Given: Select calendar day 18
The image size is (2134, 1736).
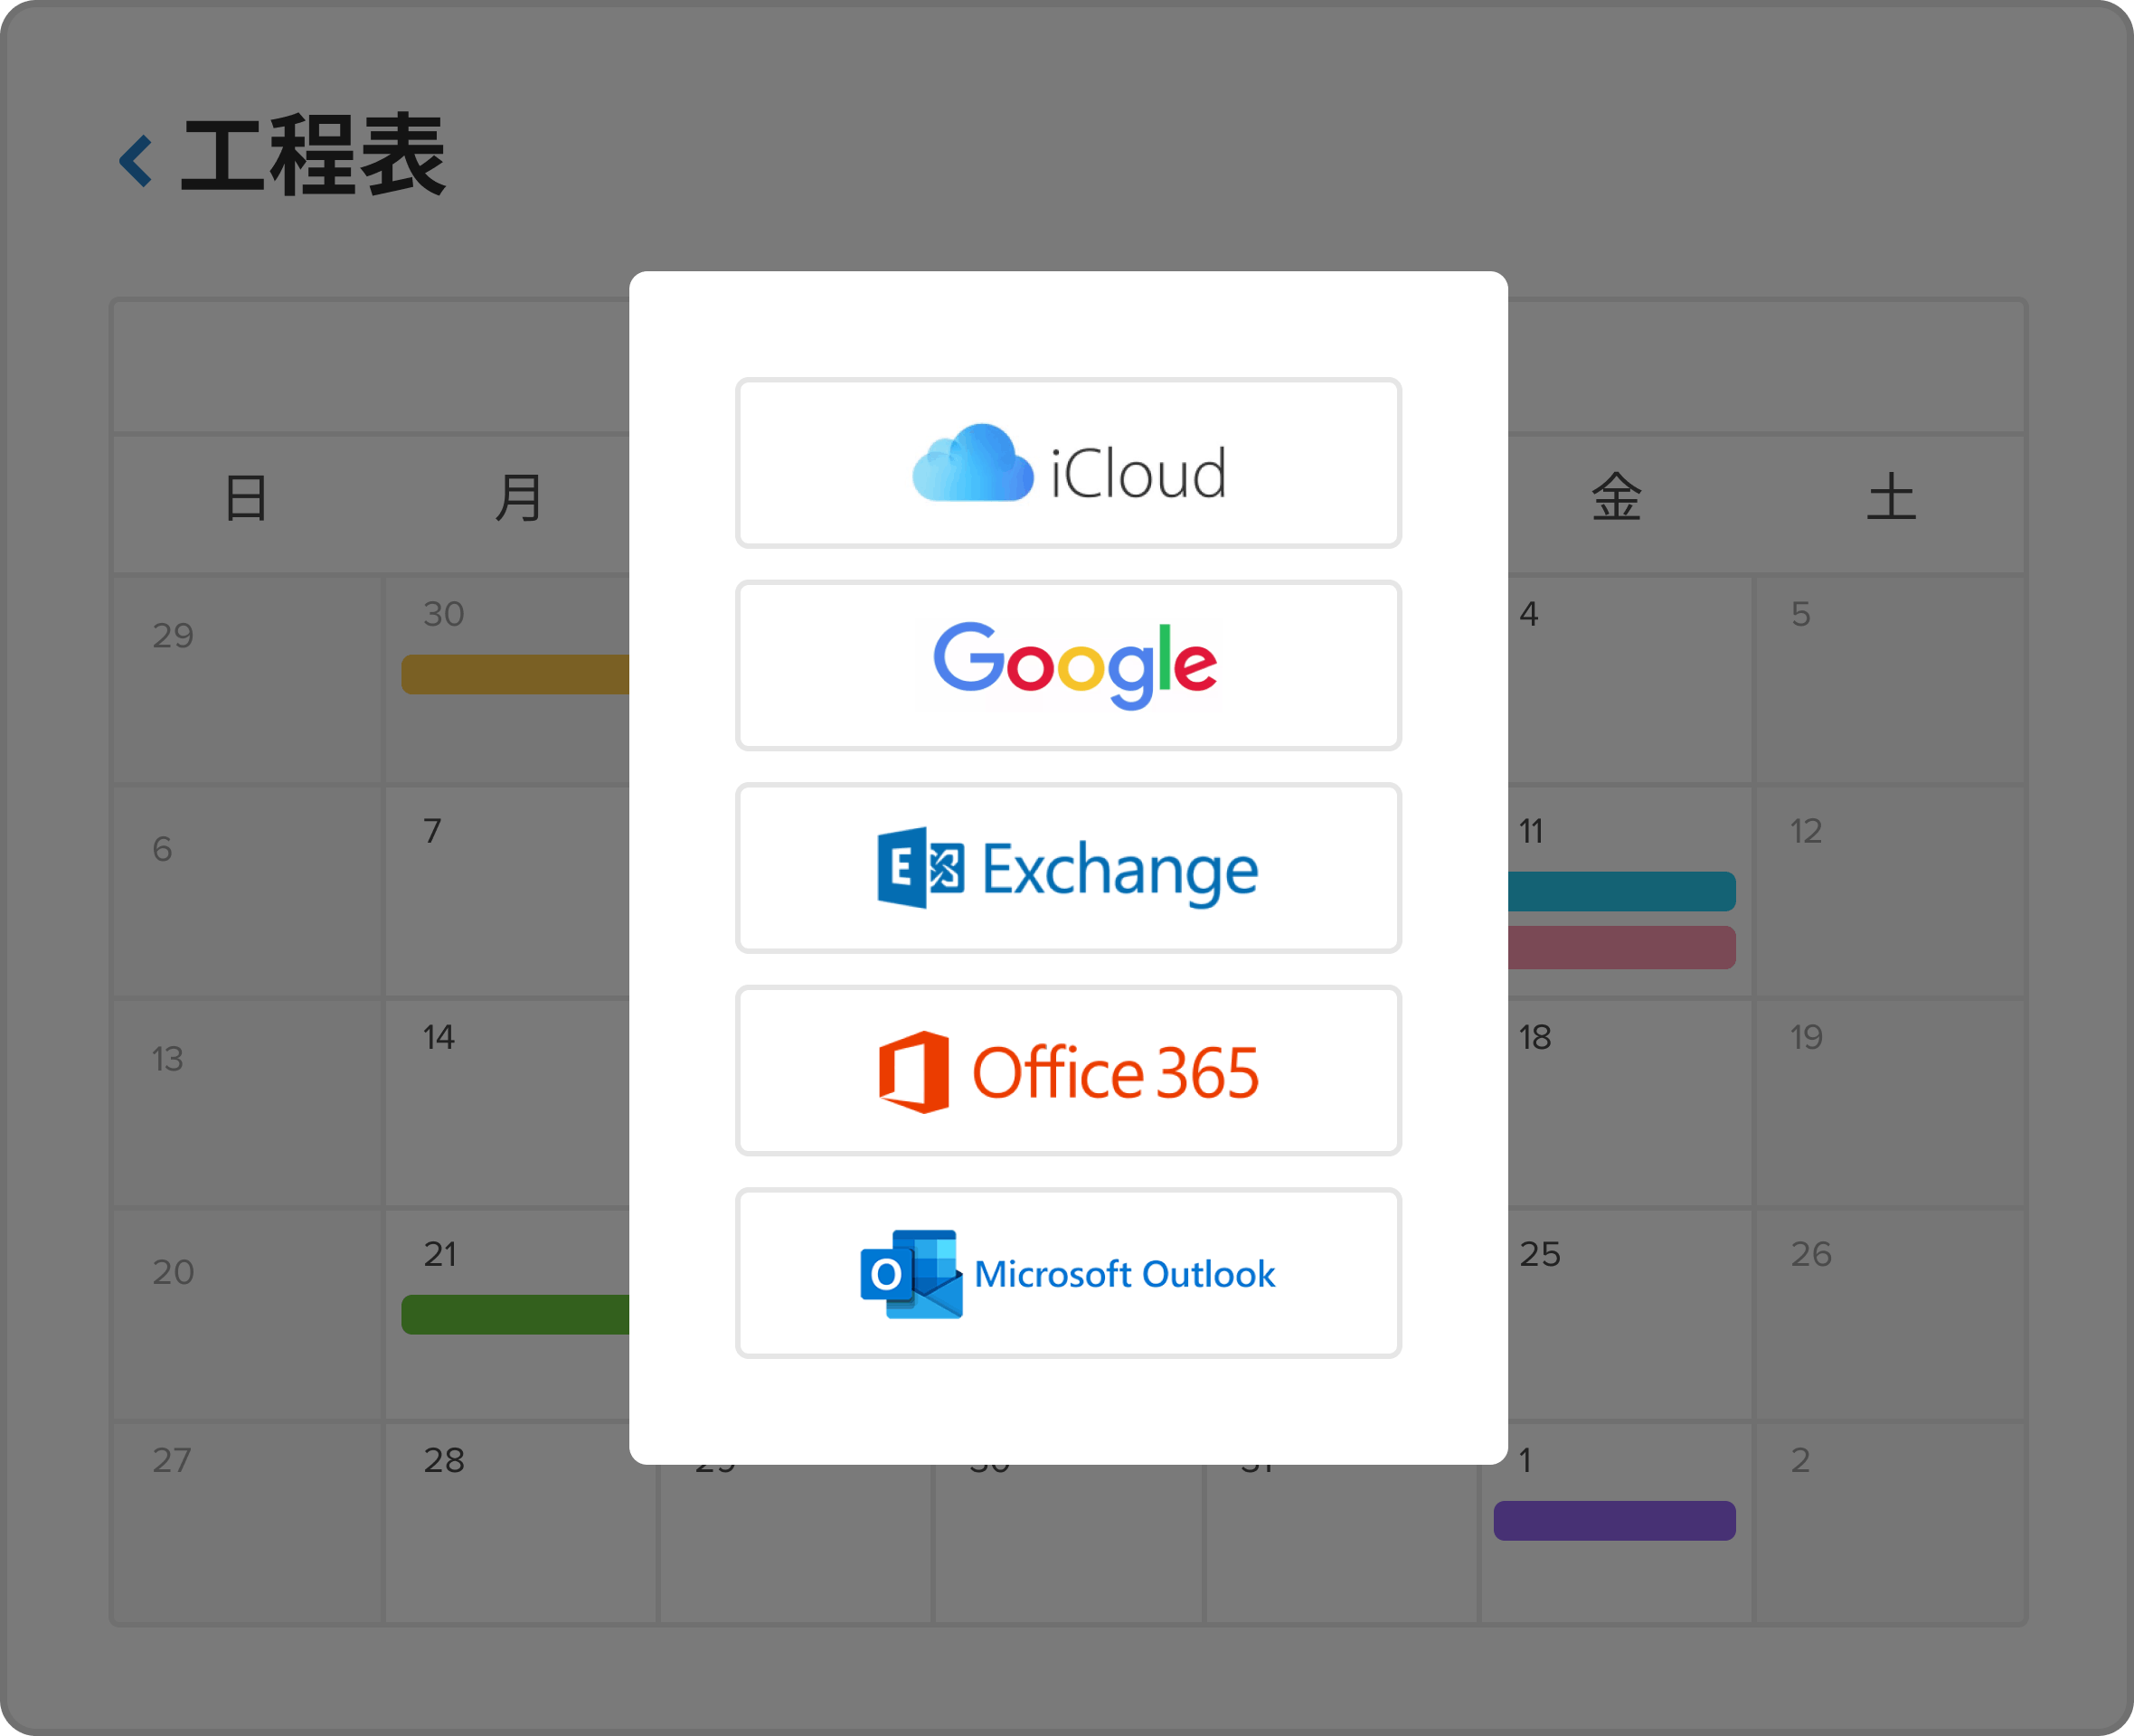Looking at the screenshot, I should pyautogui.click(x=1535, y=1036).
